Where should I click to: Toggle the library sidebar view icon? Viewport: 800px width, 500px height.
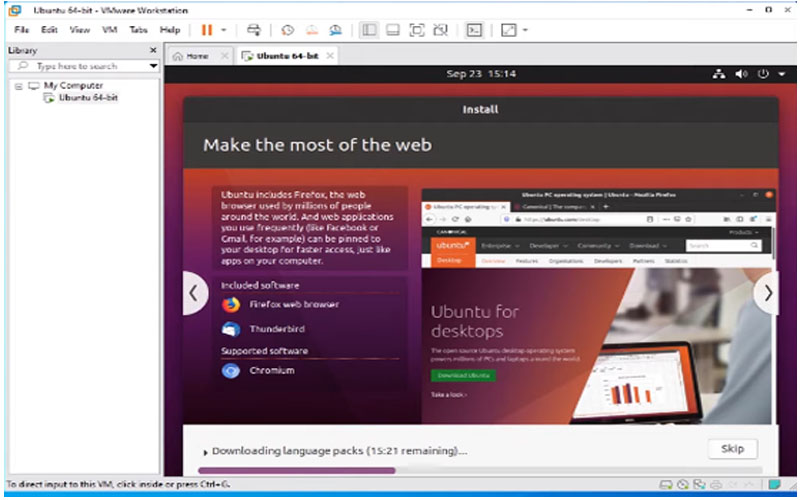[368, 30]
